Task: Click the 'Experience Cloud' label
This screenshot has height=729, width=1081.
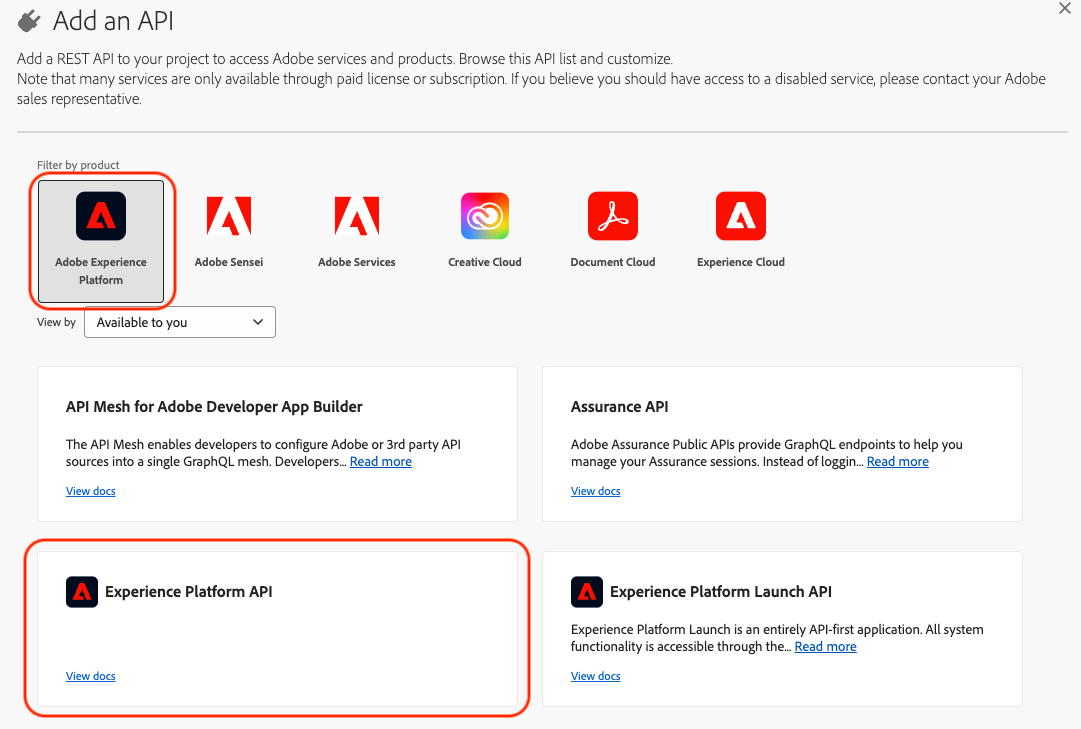Action: click(x=740, y=262)
